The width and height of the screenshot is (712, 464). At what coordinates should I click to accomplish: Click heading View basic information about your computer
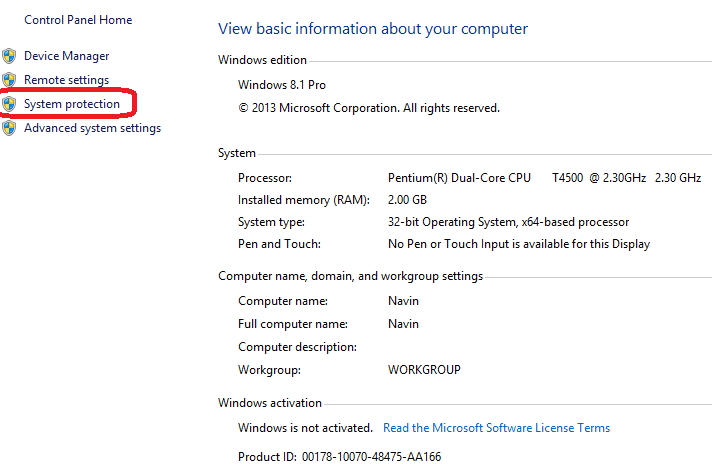pos(373,29)
